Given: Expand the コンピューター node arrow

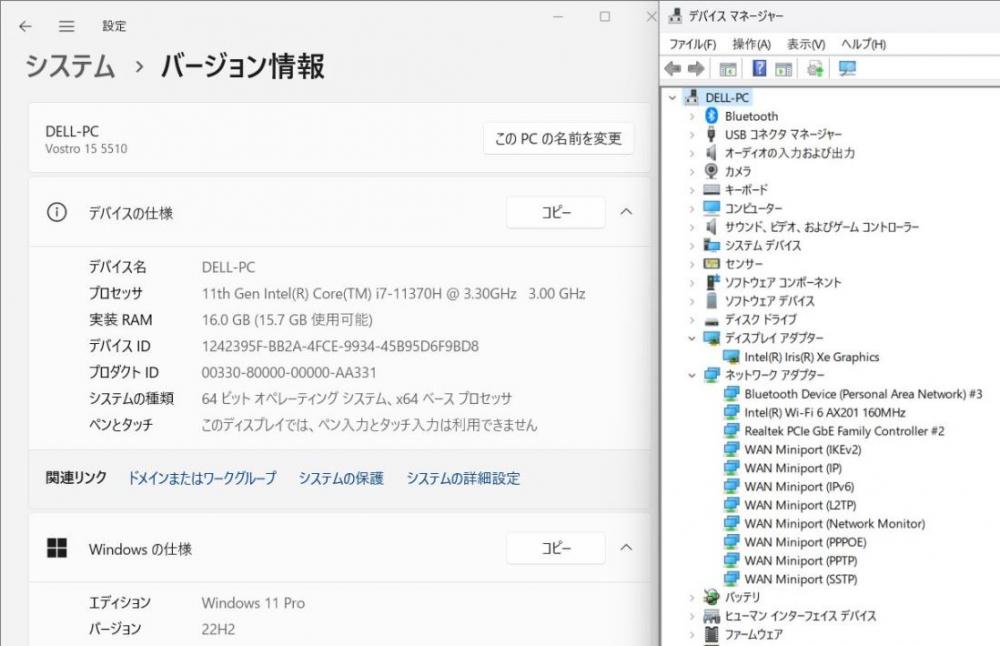Looking at the screenshot, I should (692, 209).
